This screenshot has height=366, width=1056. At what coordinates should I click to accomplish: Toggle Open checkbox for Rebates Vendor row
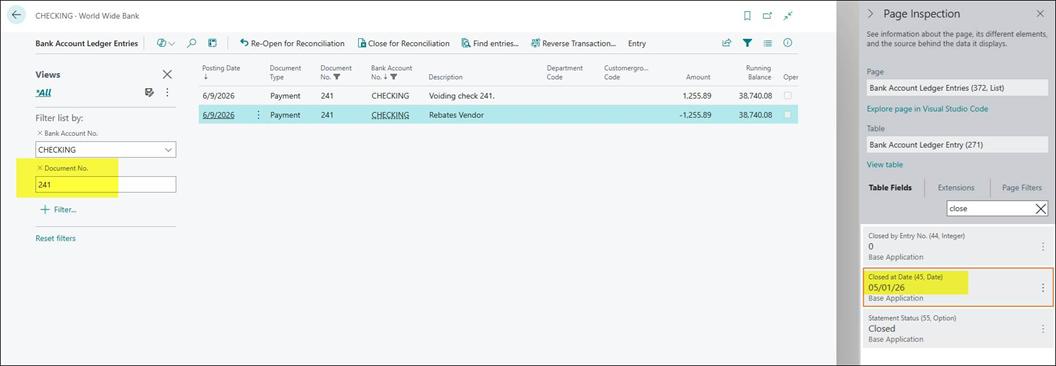[788, 115]
